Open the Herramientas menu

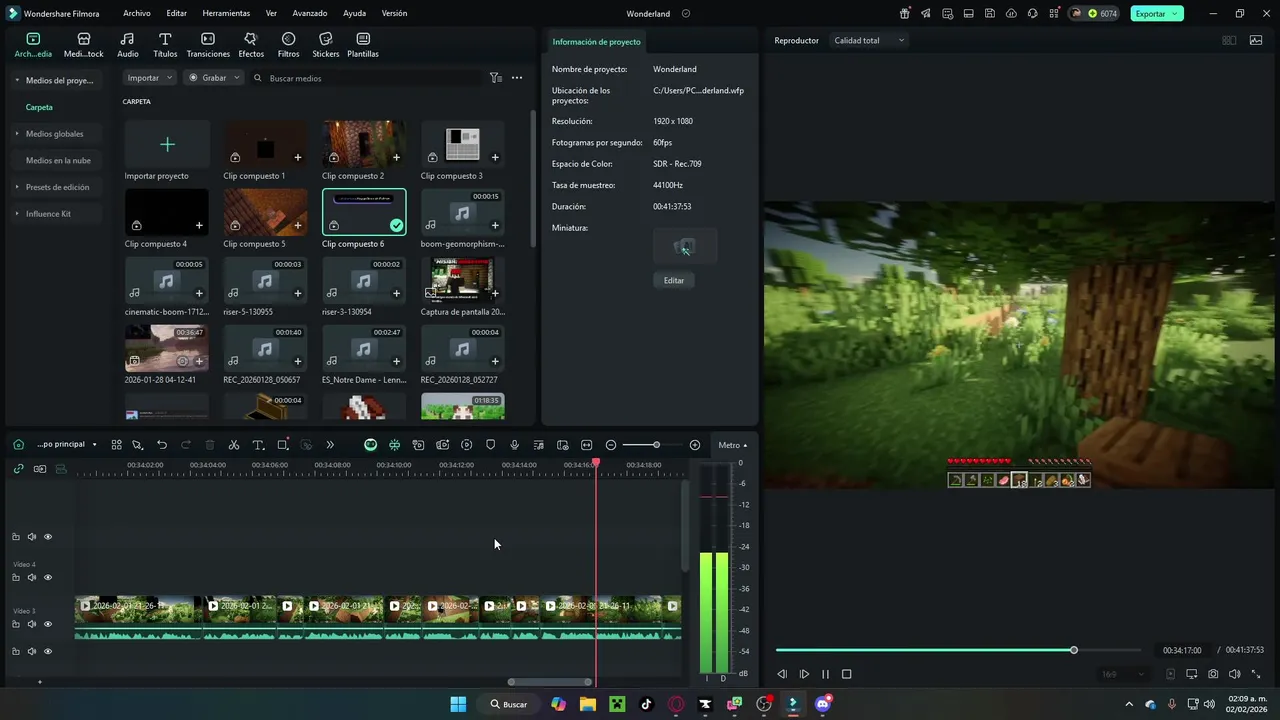(x=226, y=14)
